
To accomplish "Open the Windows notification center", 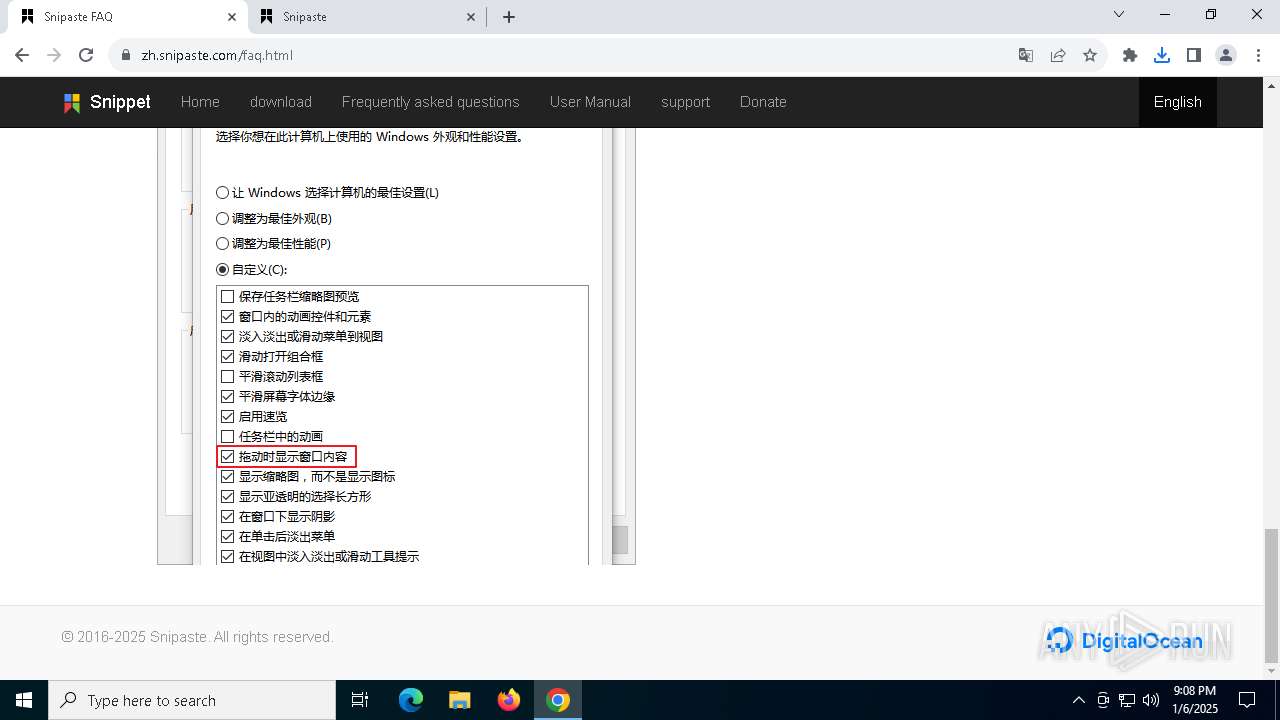I will (x=1248, y=700).
